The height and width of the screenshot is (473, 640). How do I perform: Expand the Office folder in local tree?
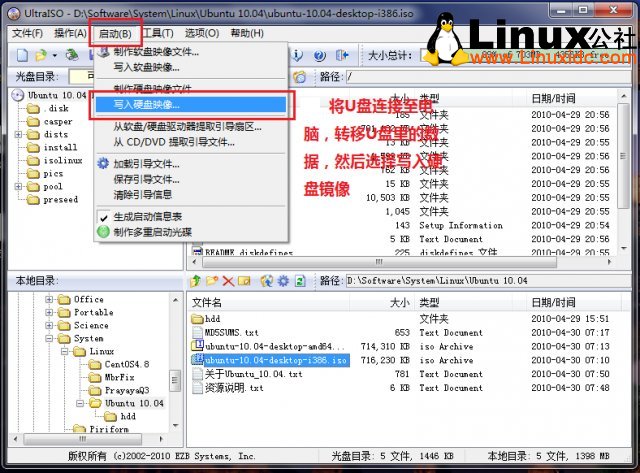[x=49, y=300]
